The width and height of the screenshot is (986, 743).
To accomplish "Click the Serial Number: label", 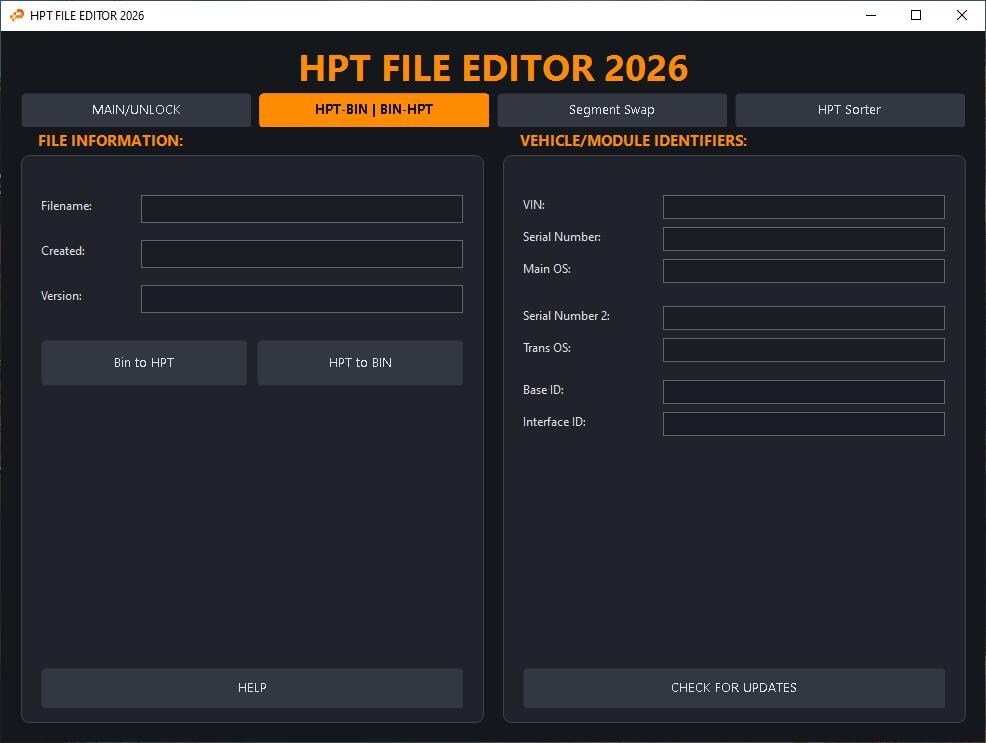I will [x=562, y=237].
